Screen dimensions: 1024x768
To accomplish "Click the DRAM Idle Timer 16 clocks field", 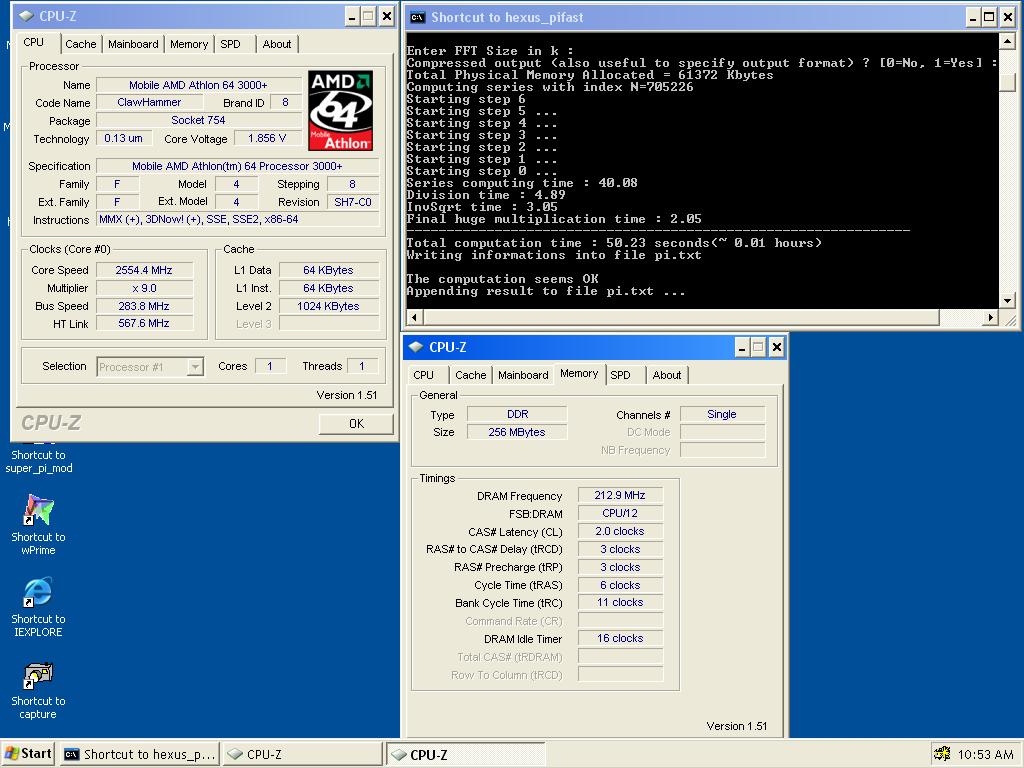I will (x=620, y=639).
